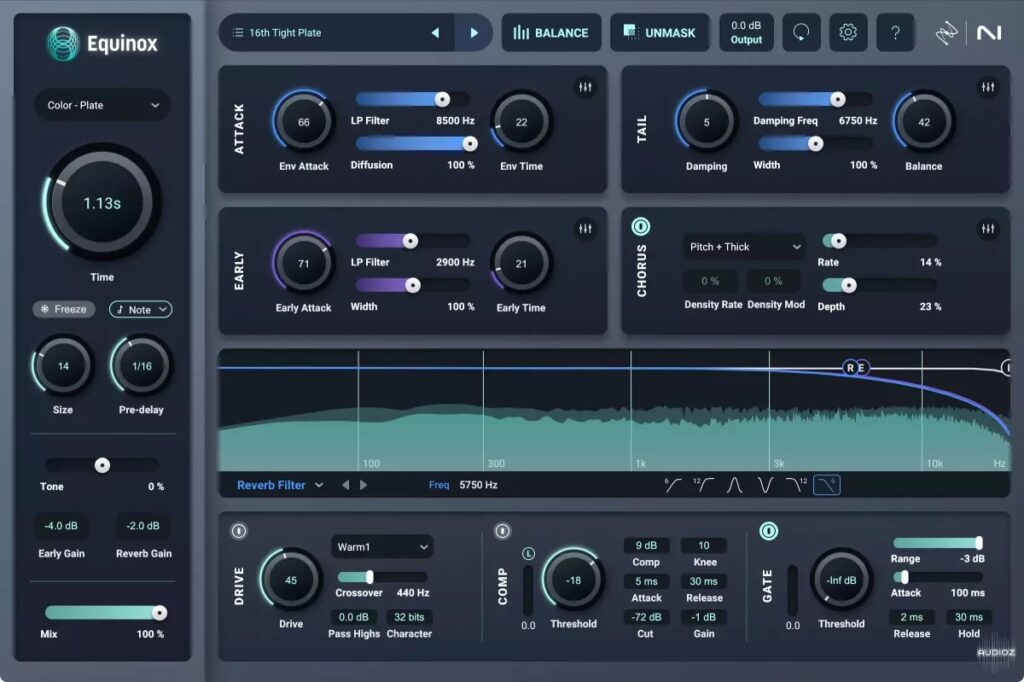Viewport: 1024px width, 682px height.
Task: Click the Pre-delay knob showing 1/16
Action: (142, 366)
